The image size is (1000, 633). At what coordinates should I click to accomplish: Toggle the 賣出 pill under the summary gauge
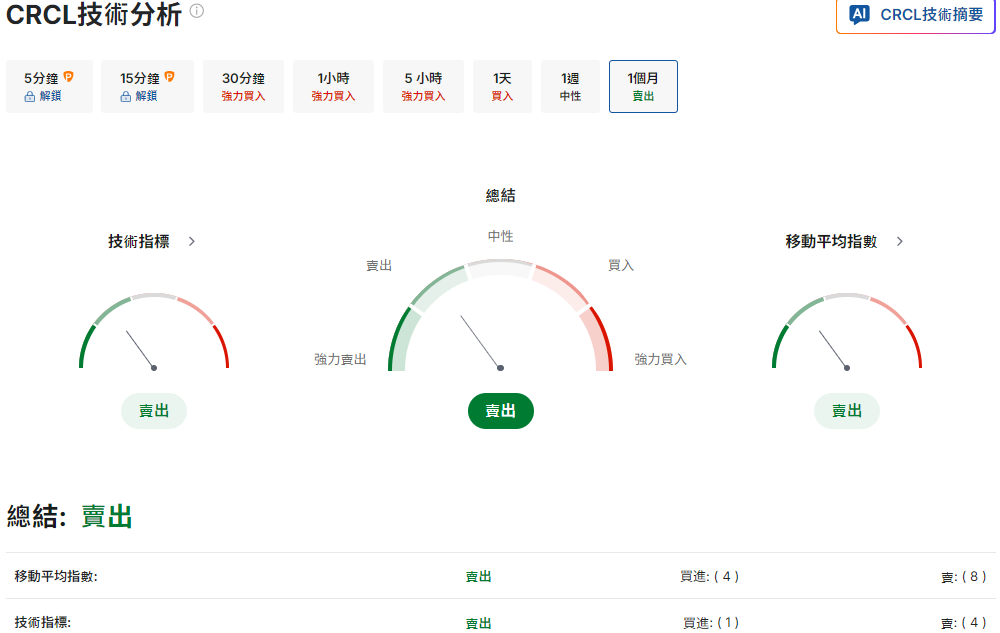(x=500, y=410)
